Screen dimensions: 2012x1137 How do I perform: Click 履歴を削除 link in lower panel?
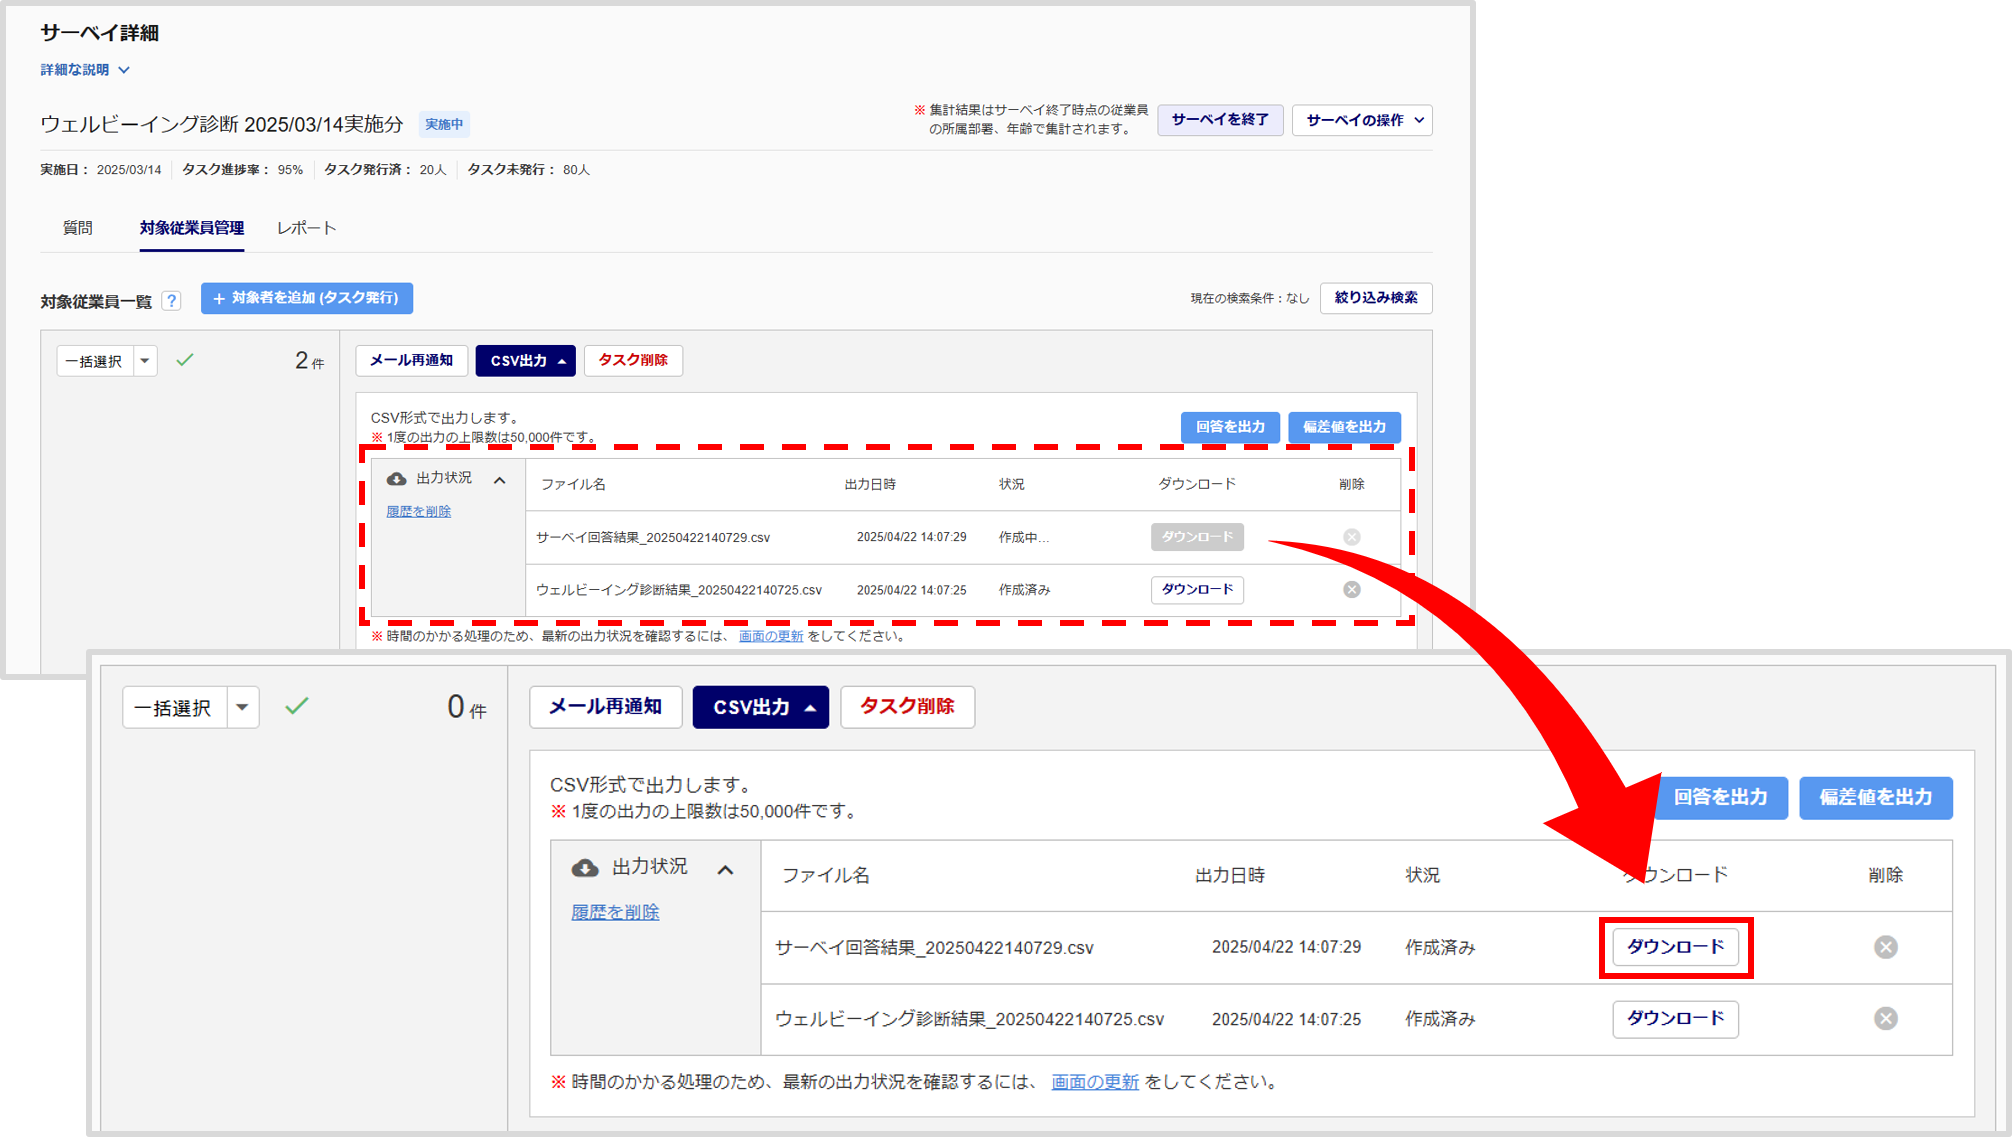pos(615,912)
